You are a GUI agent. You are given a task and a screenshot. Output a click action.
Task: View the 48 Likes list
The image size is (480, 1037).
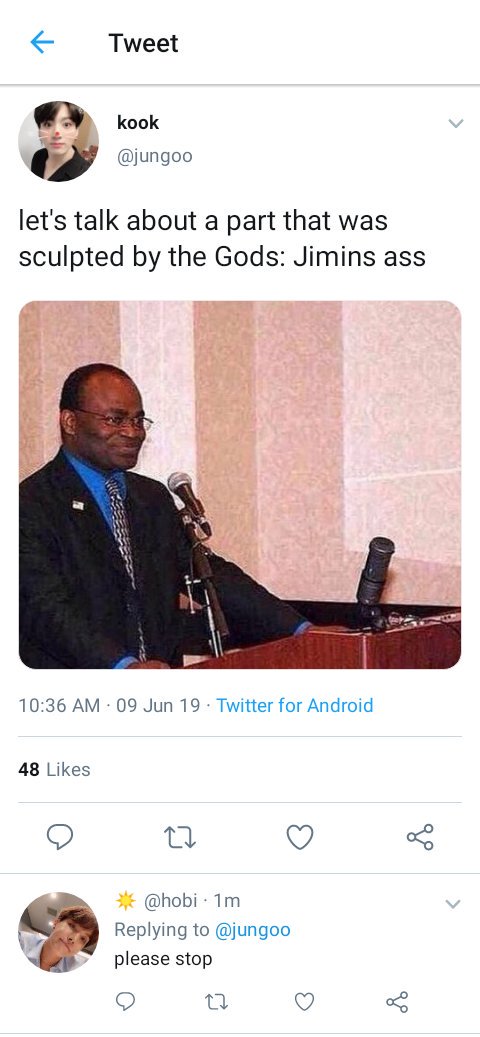tap(54, 769)
